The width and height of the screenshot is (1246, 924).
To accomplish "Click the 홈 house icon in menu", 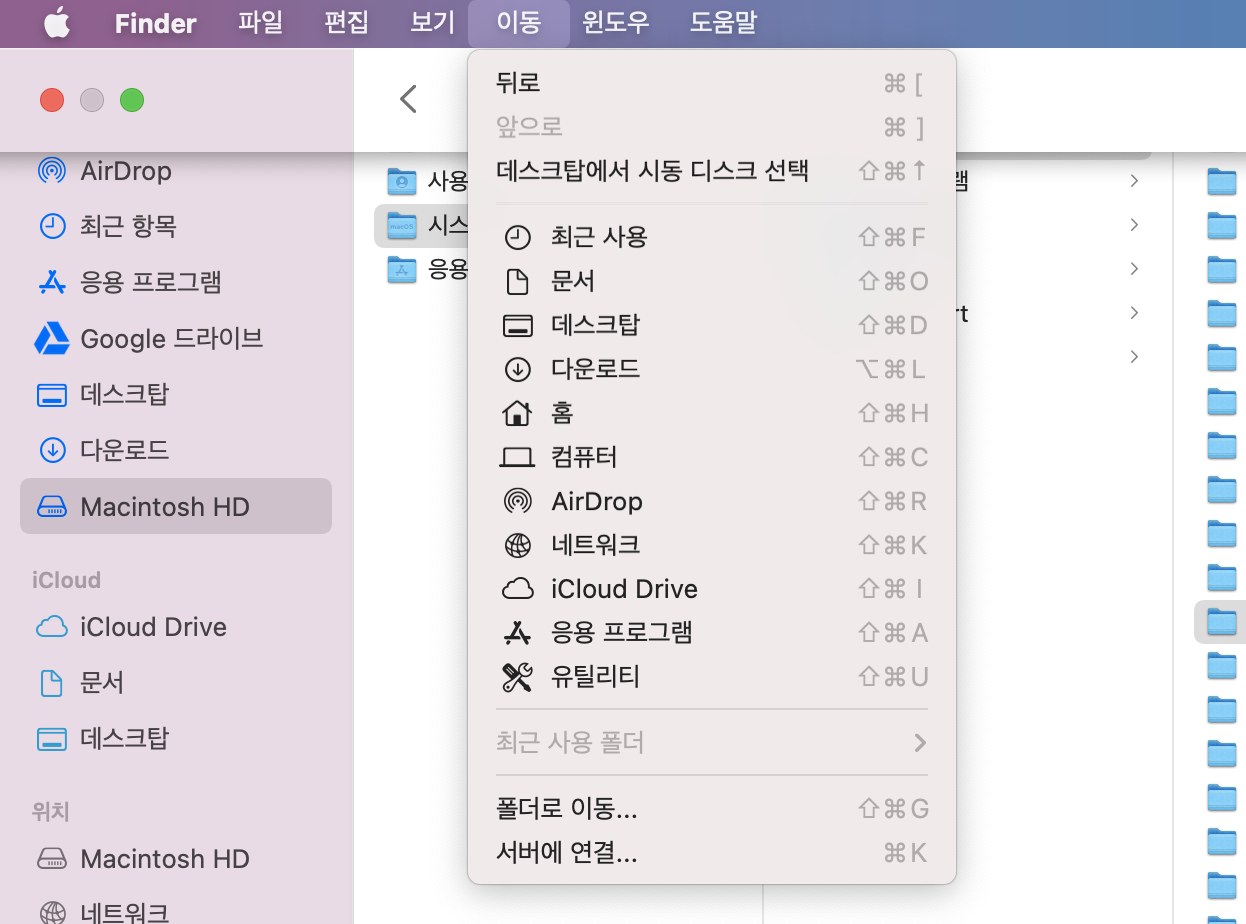I will click(x=517, y=413).
